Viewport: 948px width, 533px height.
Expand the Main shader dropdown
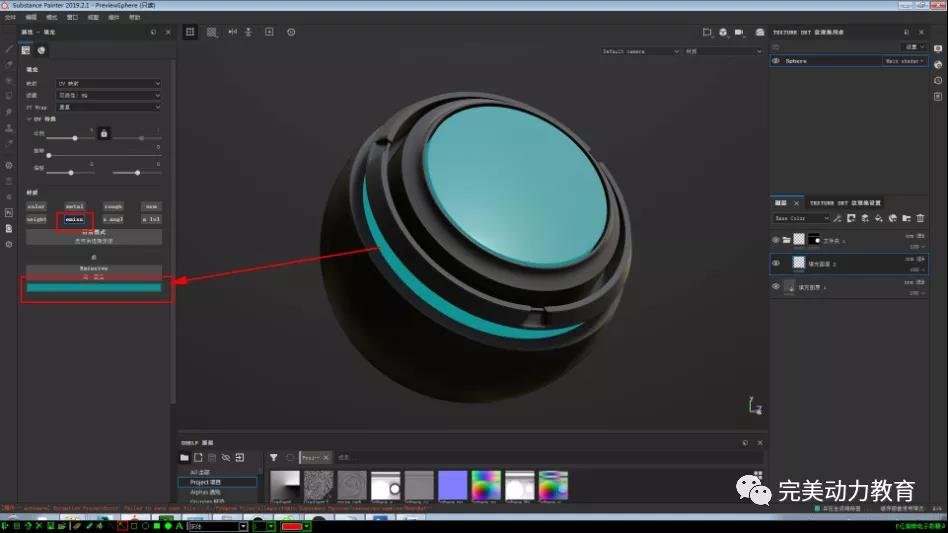[x=905, y=61]
